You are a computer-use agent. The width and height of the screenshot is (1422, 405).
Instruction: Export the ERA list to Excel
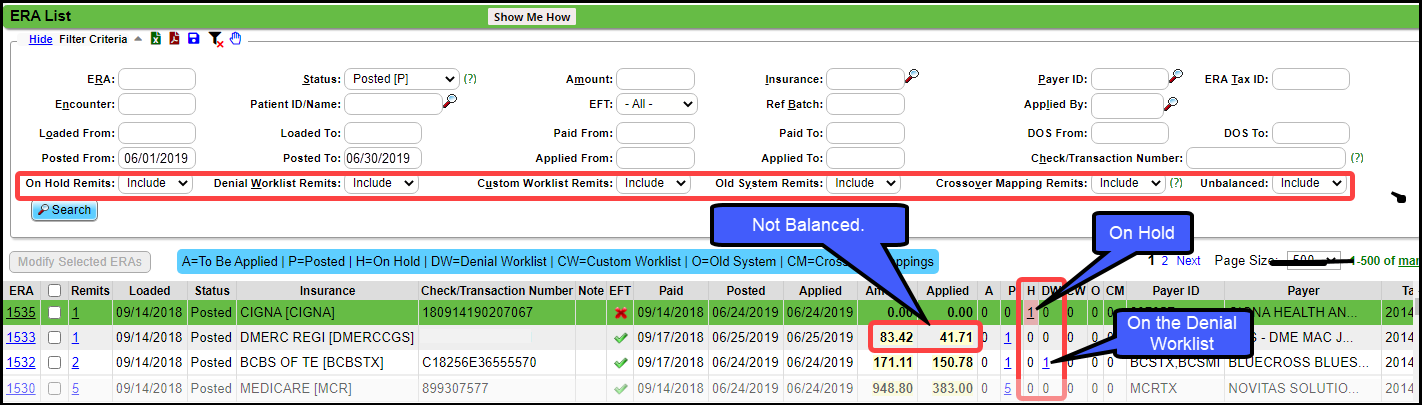[156, 39]
